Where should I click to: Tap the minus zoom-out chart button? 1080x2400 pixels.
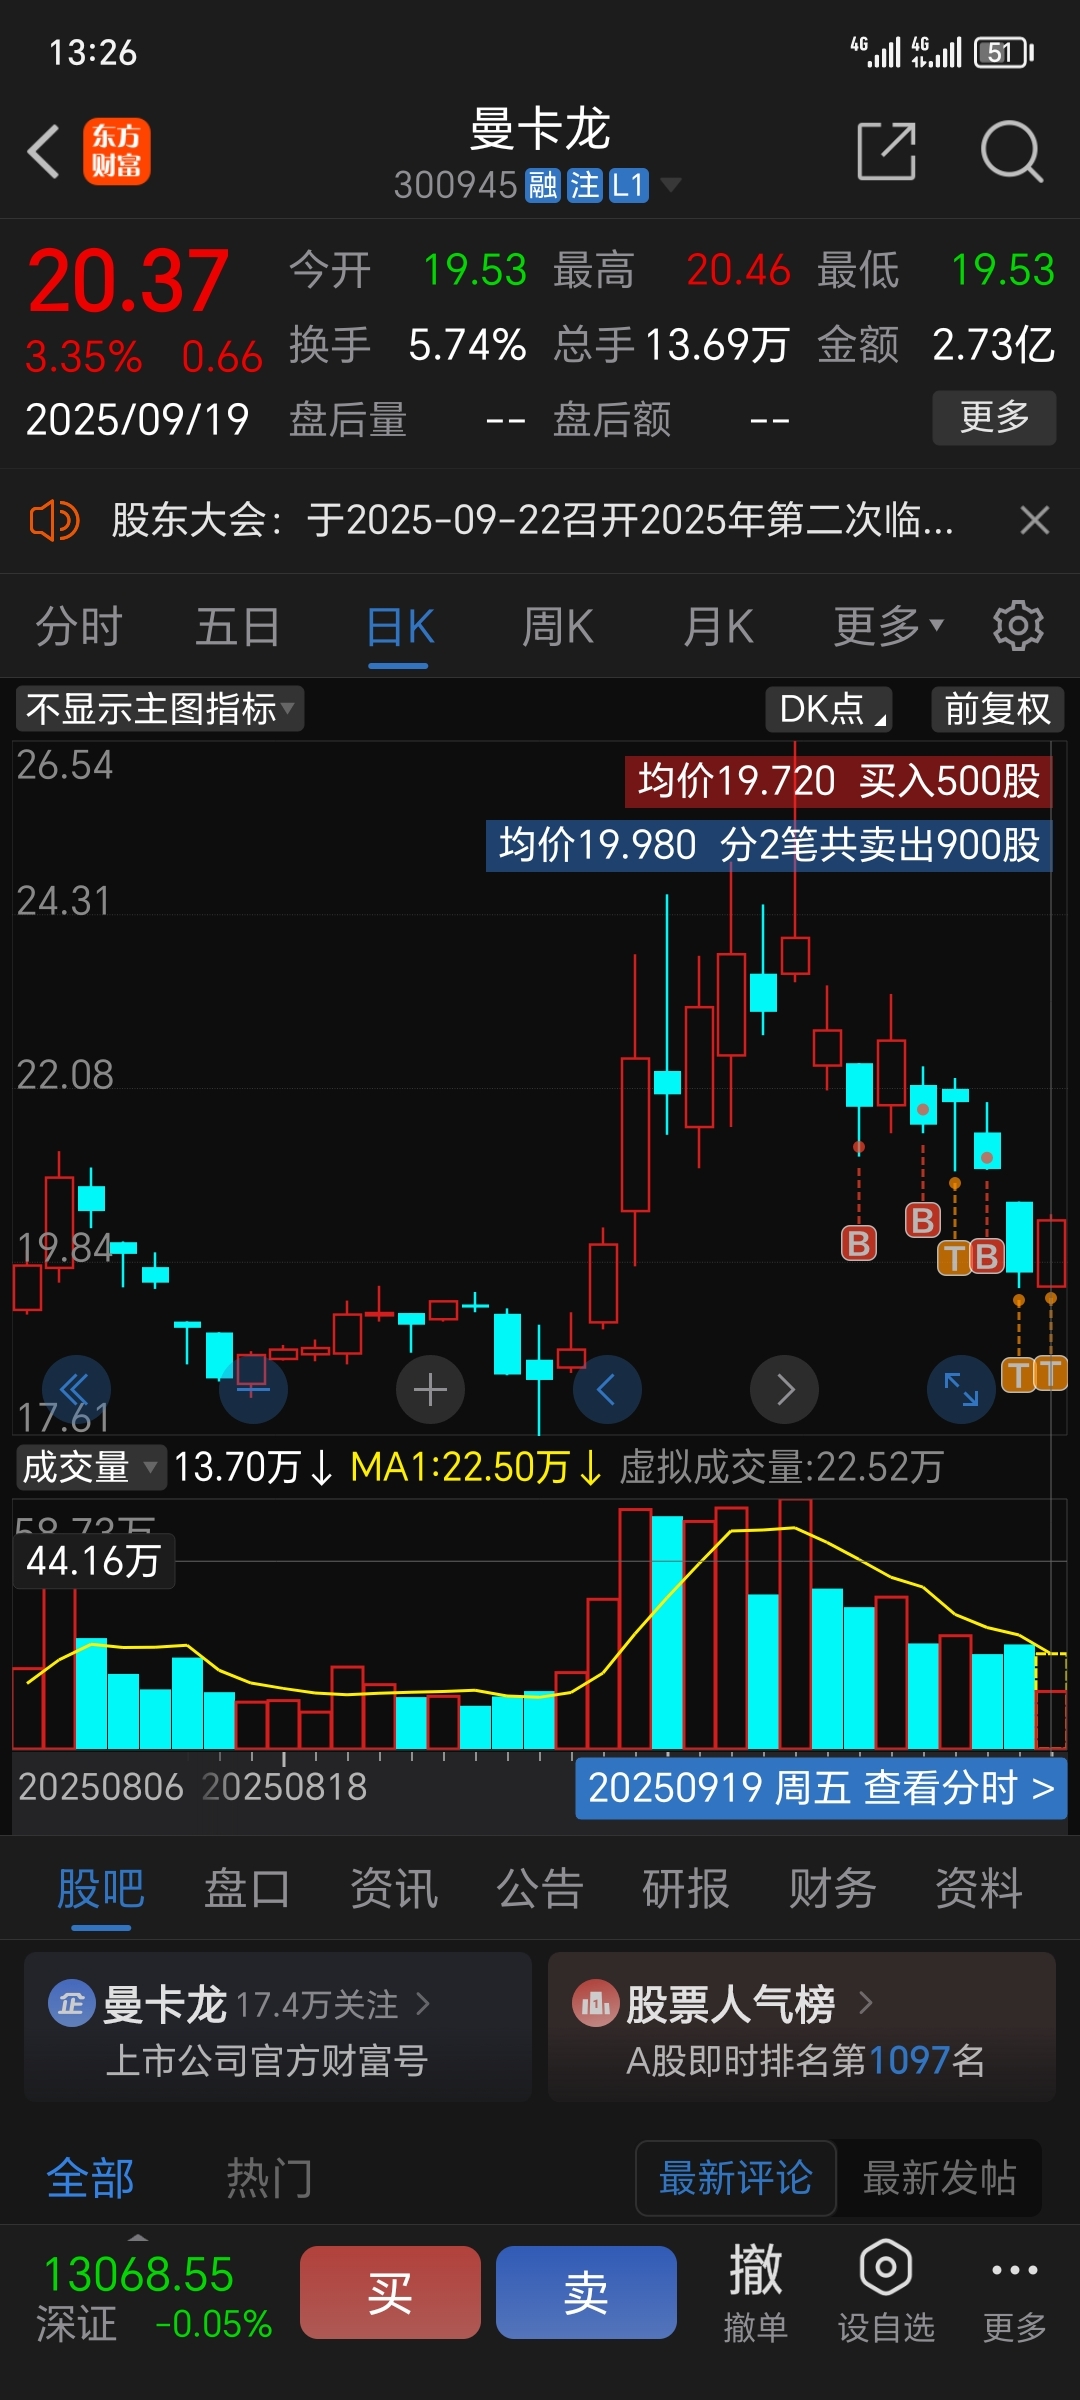(253, 1389)
